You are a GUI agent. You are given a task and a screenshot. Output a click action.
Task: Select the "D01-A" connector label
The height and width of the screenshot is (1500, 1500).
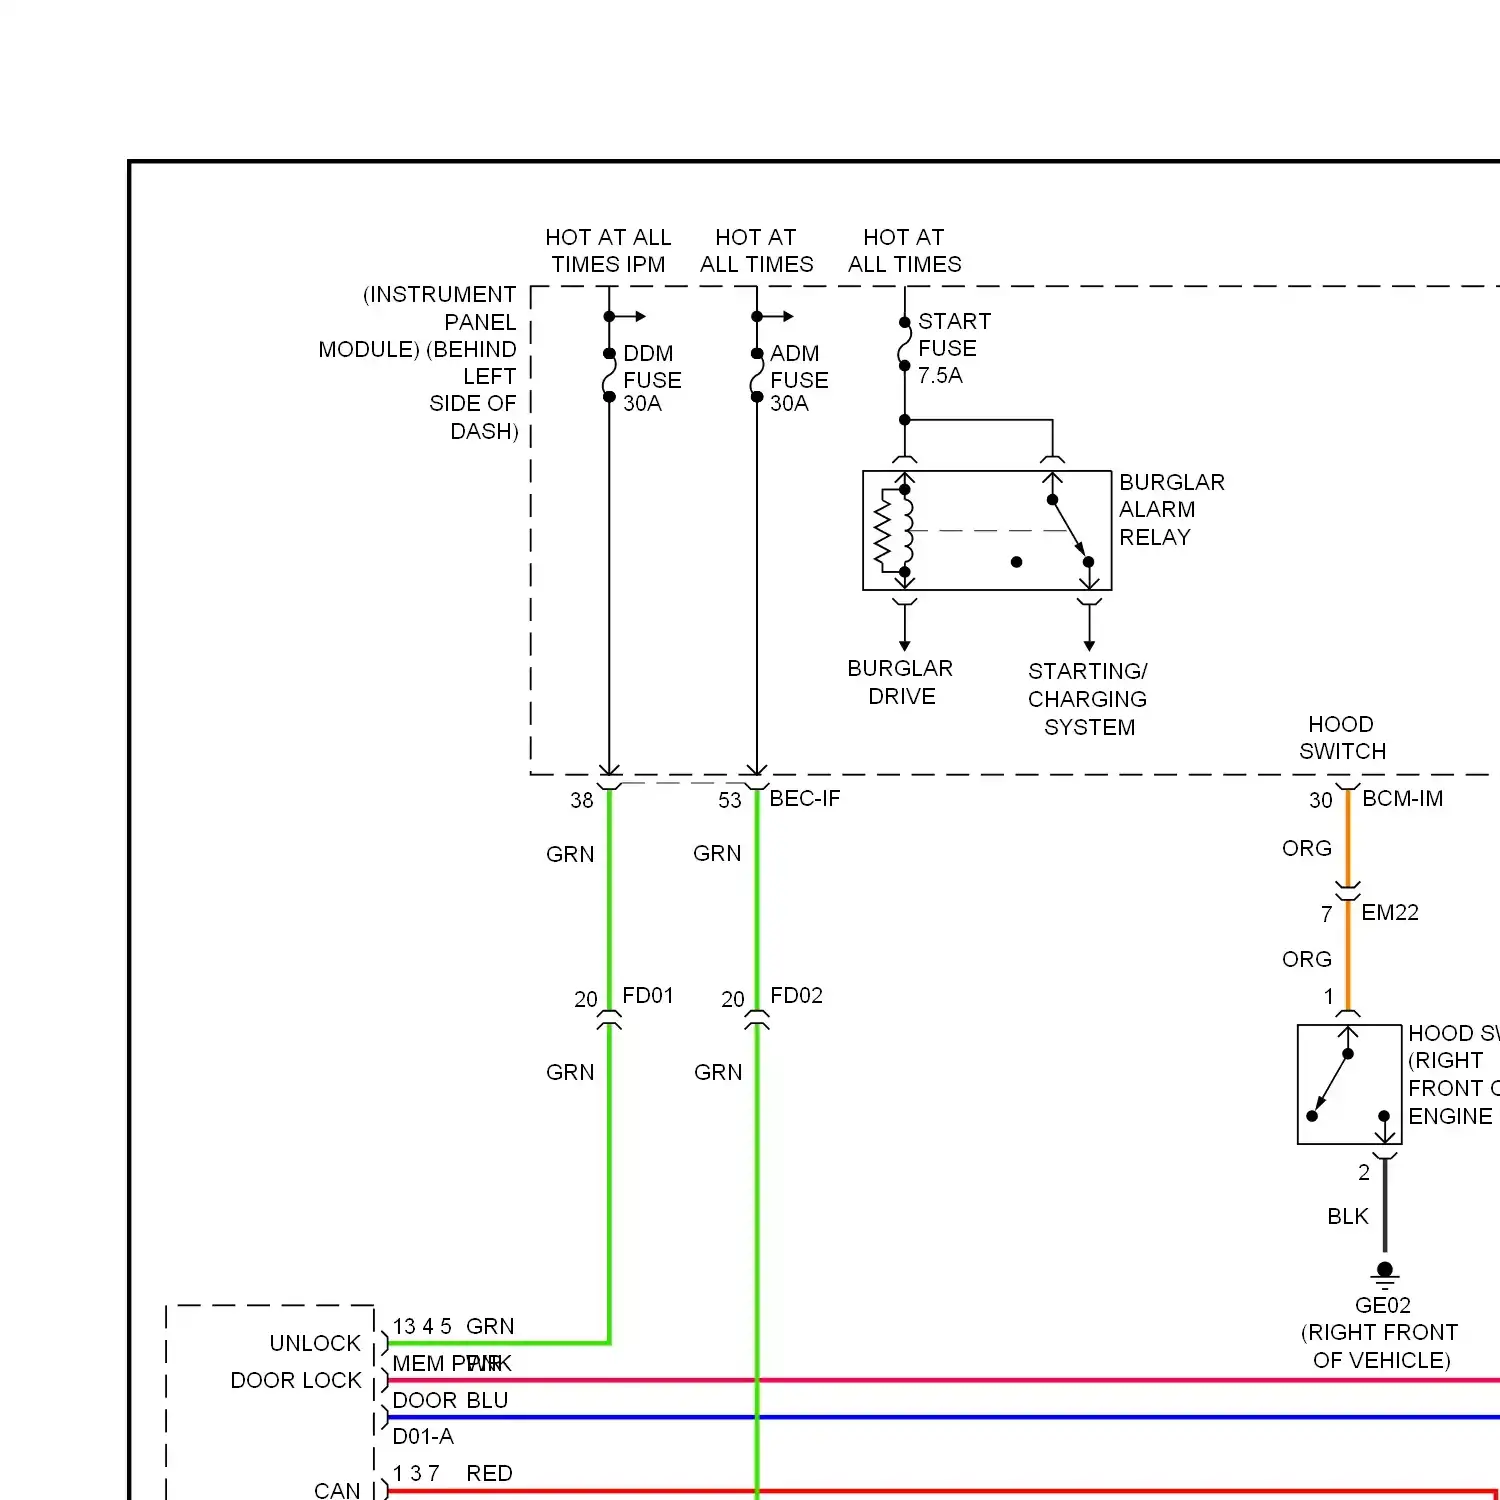tap(423, 1436)
